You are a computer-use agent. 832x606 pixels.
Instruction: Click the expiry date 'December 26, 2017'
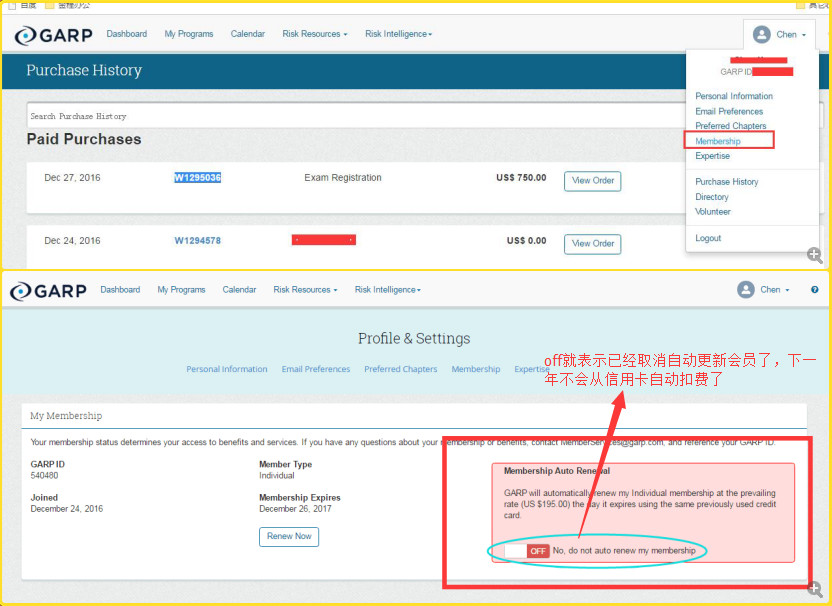click(295, 509)
